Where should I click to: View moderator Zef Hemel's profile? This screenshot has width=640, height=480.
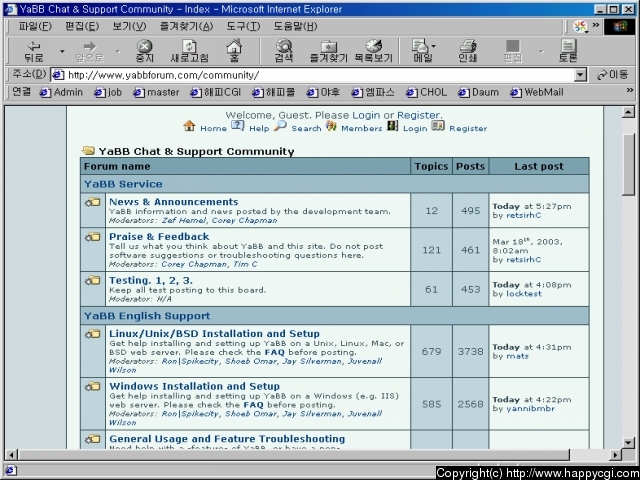click(x=184, y=220)
